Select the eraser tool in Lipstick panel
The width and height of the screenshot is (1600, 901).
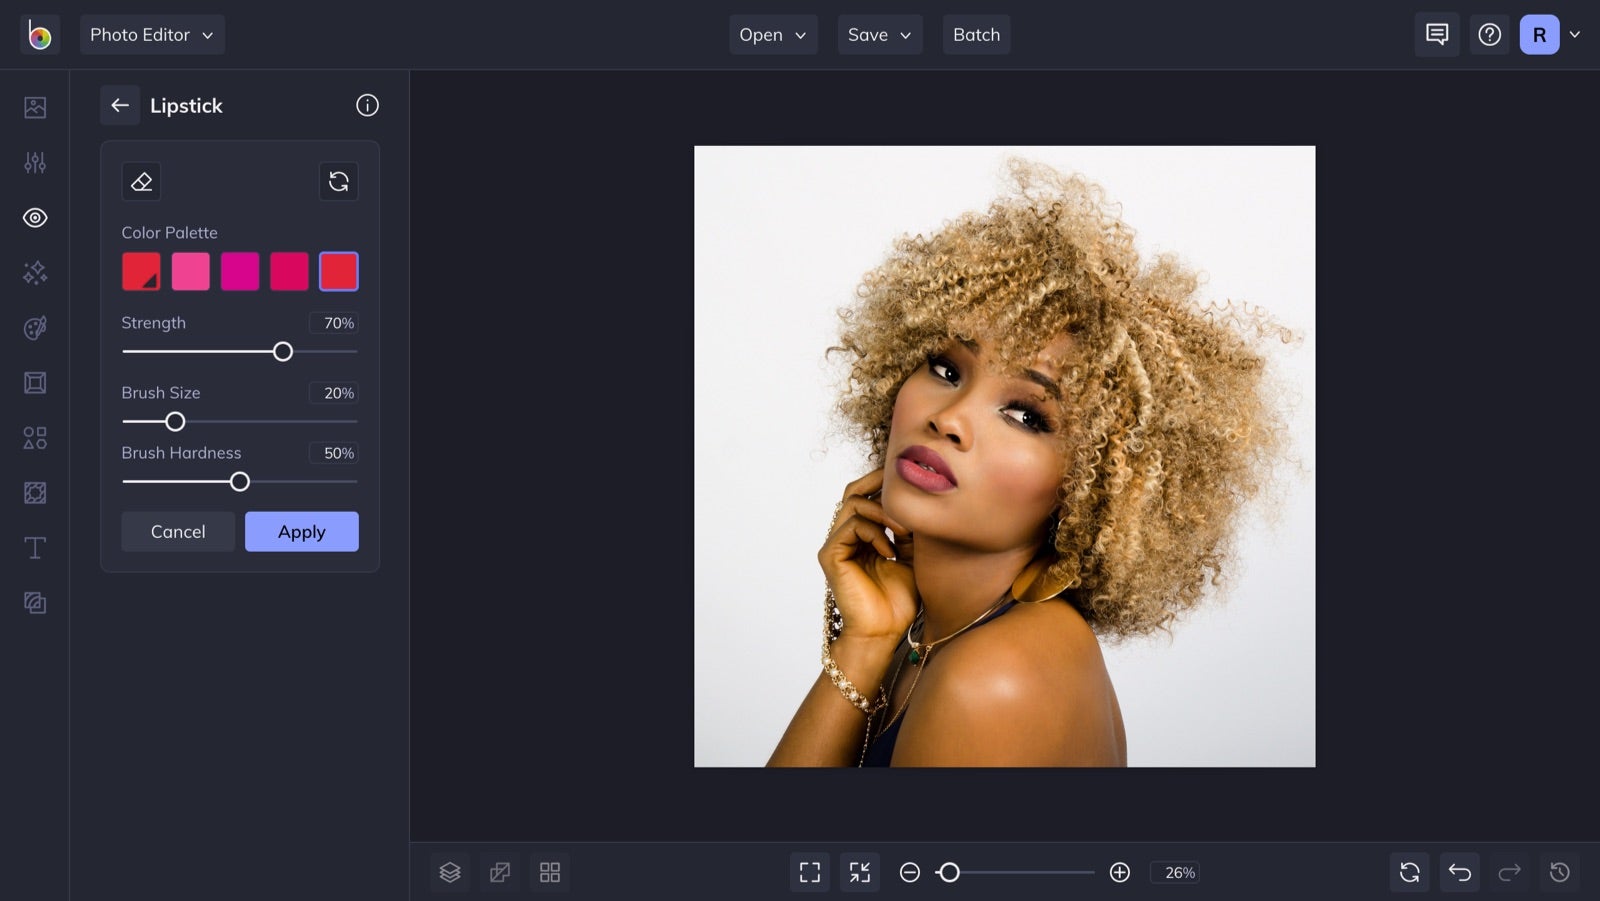click(x=141, y=181)
